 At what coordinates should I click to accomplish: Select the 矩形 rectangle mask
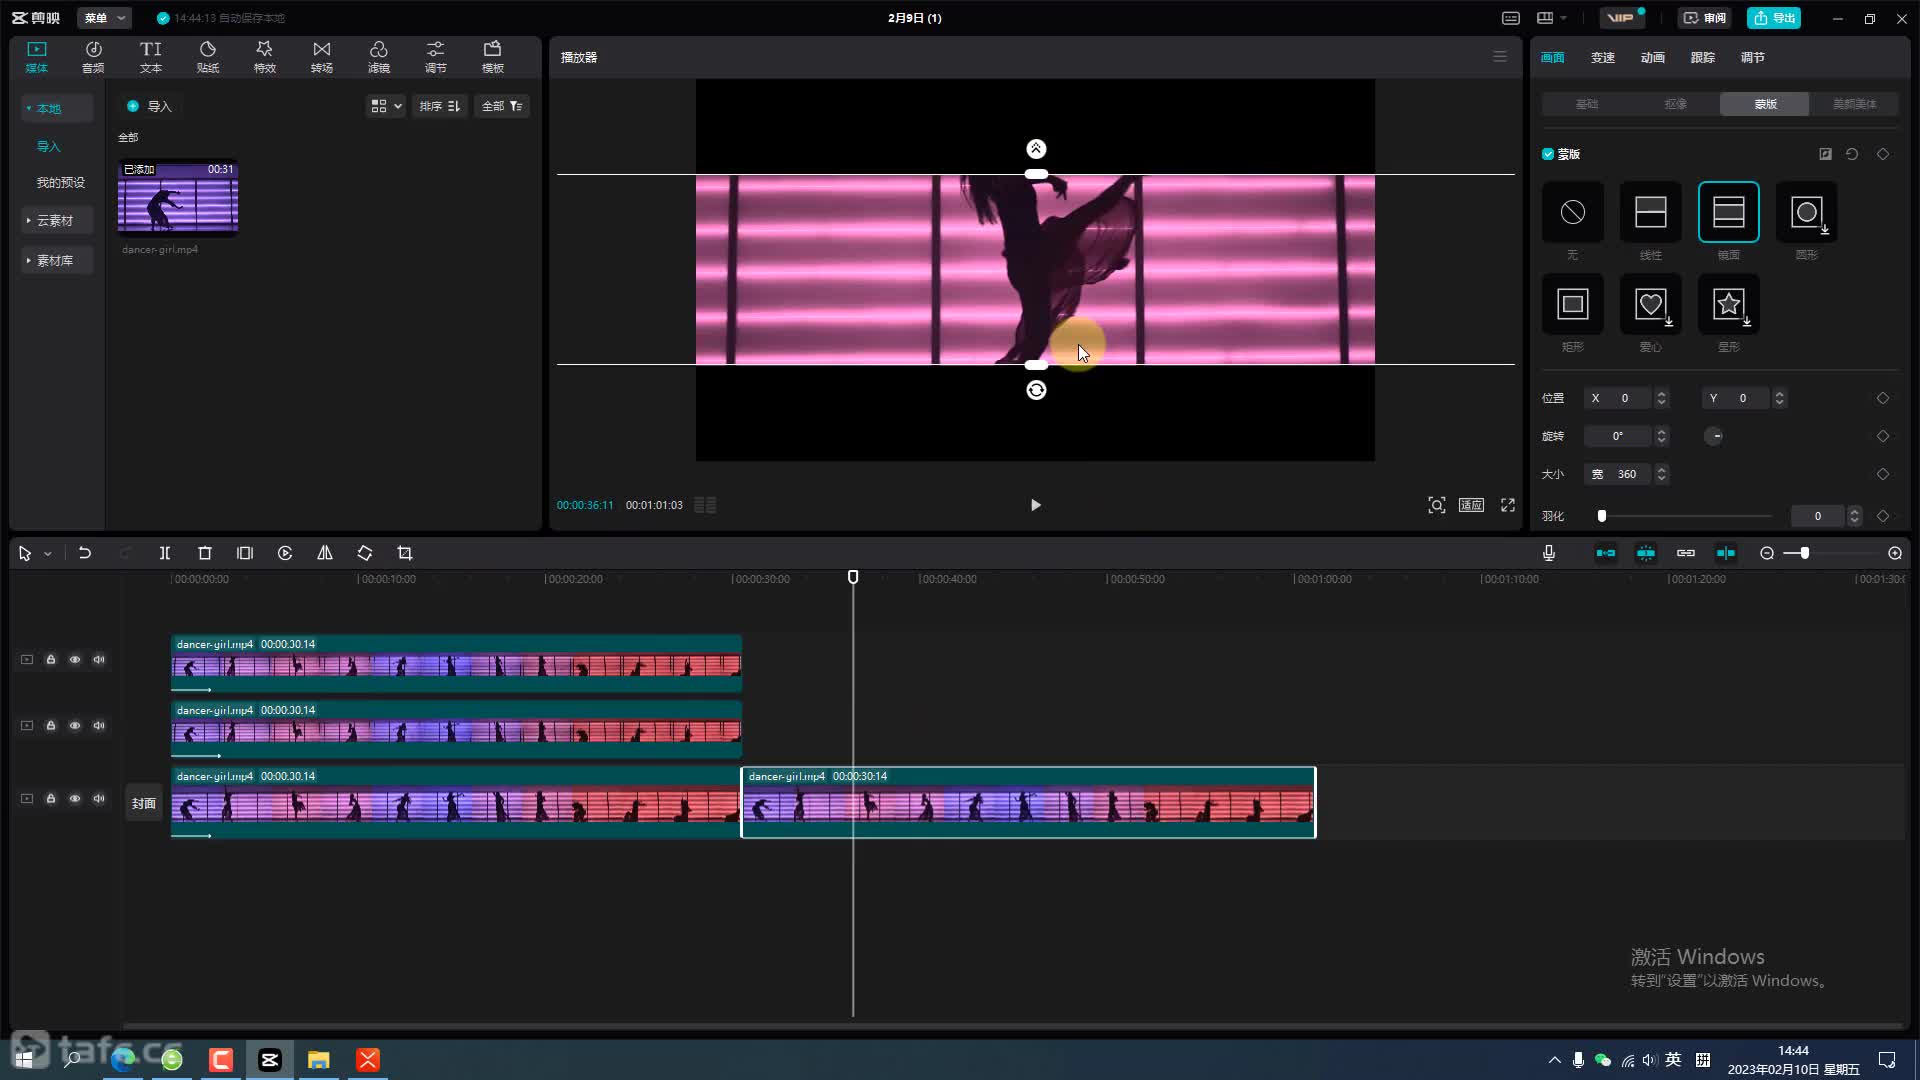click(1572, 304)
